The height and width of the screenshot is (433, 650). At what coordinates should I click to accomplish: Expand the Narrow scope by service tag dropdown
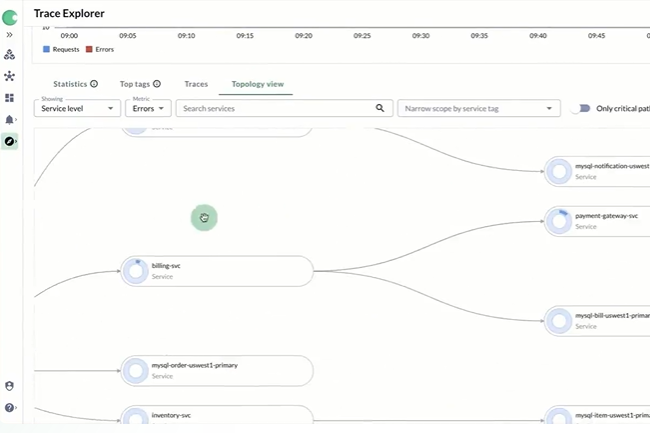(477, 108)
